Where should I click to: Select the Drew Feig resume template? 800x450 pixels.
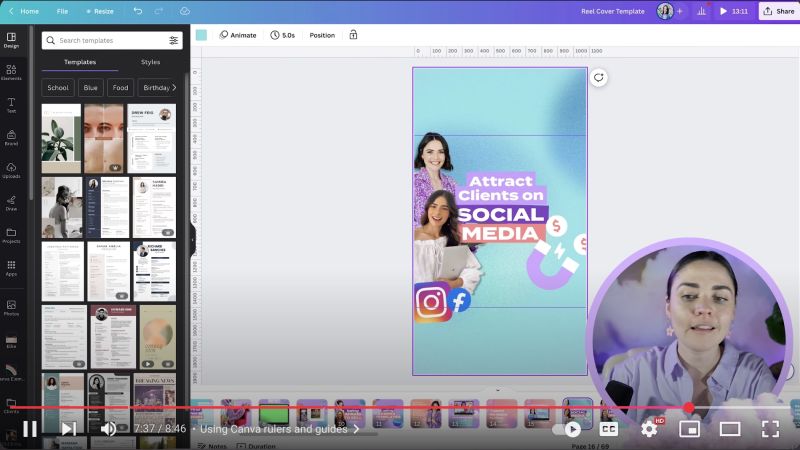(152, 138)
